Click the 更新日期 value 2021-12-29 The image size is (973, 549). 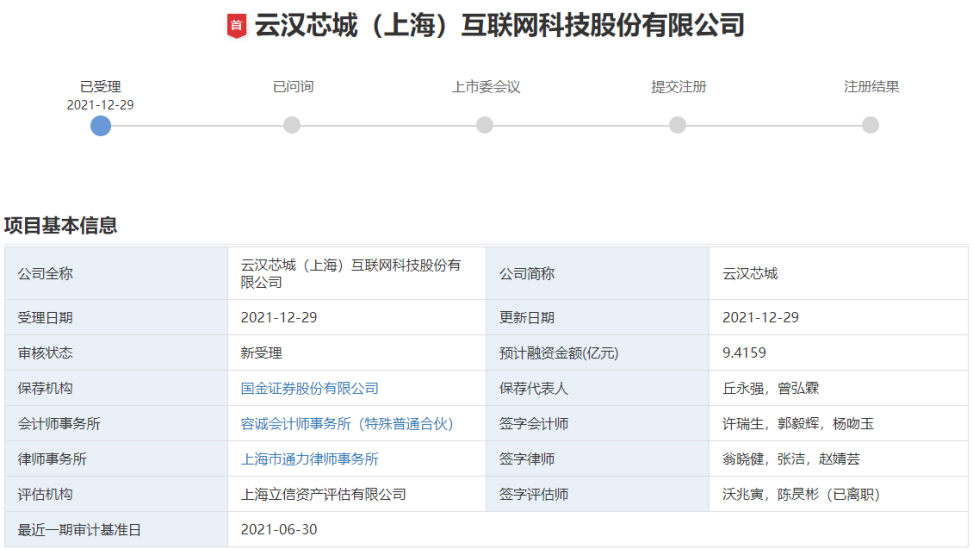click(761, 318)
